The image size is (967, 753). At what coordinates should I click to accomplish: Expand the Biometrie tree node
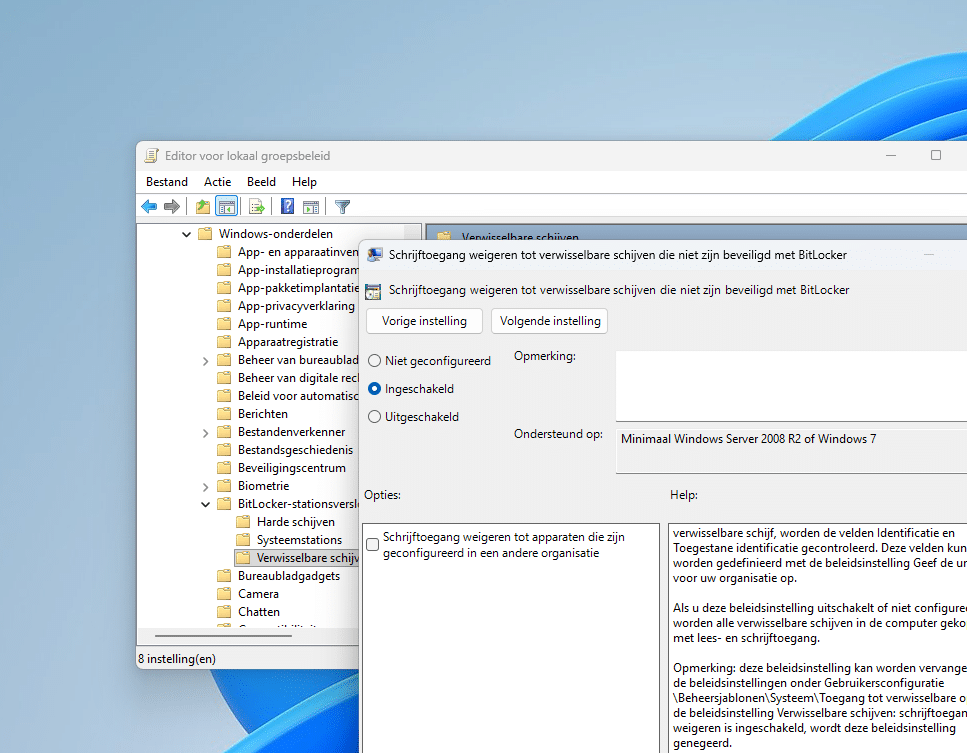(205, 485)
